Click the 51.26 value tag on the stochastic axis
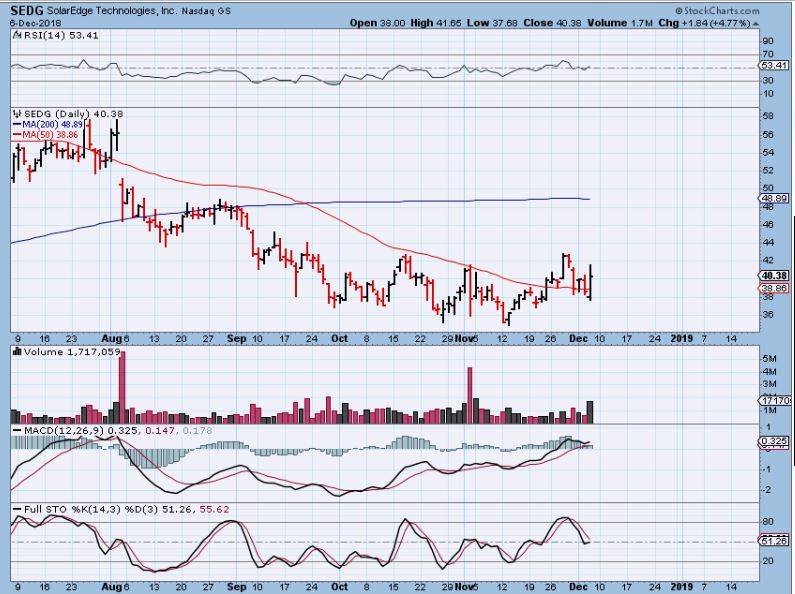Screen dimensions: 795x594 click(x=774, y=541)
